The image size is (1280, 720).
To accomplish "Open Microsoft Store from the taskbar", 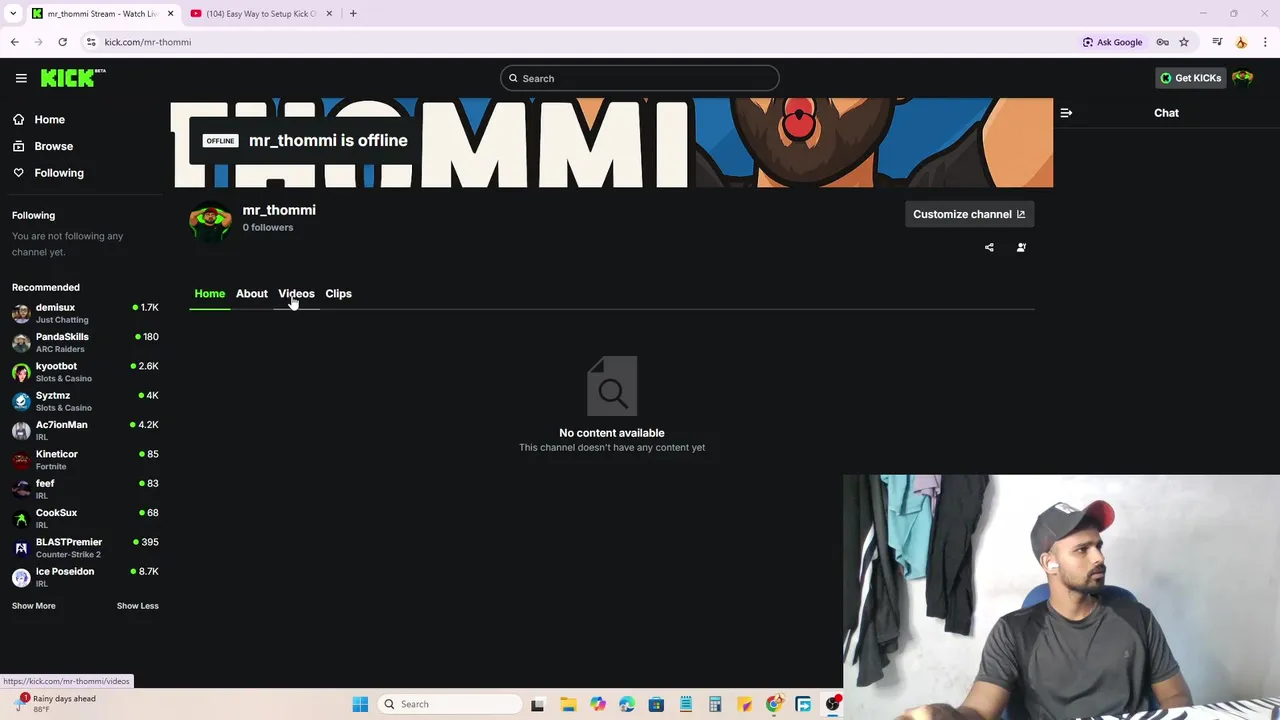I will click(x=656, y=704).
